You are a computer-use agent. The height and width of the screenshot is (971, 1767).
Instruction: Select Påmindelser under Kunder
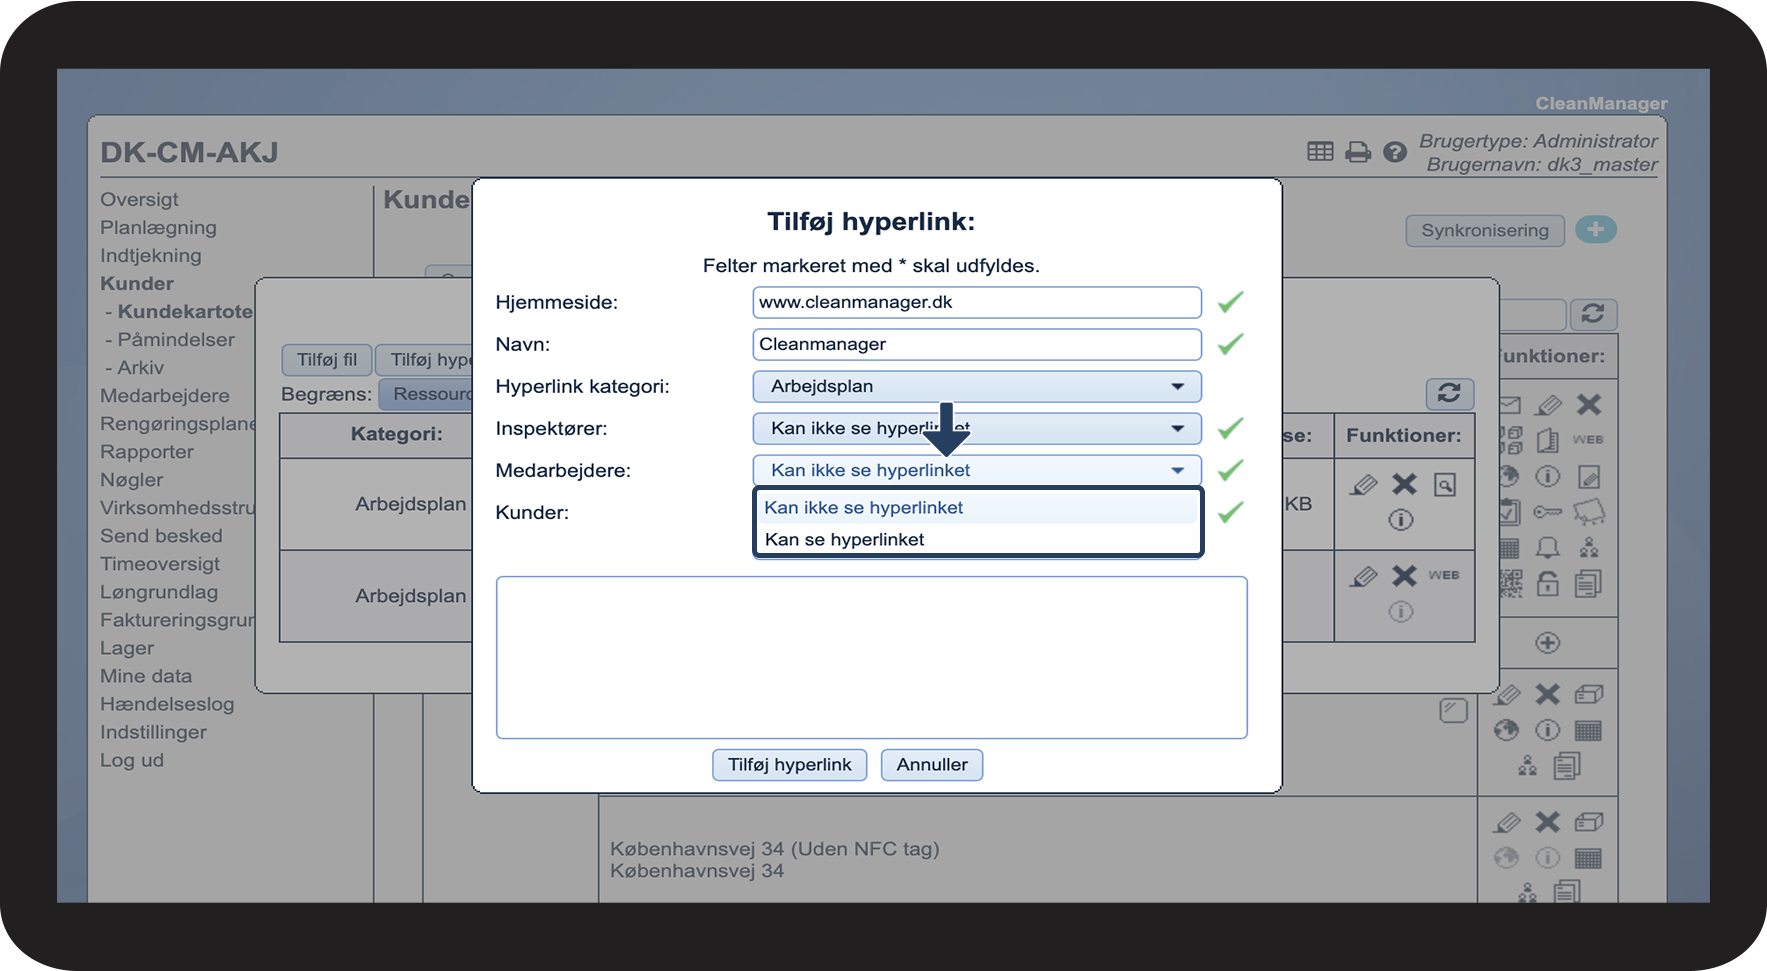tap(176, 339)
